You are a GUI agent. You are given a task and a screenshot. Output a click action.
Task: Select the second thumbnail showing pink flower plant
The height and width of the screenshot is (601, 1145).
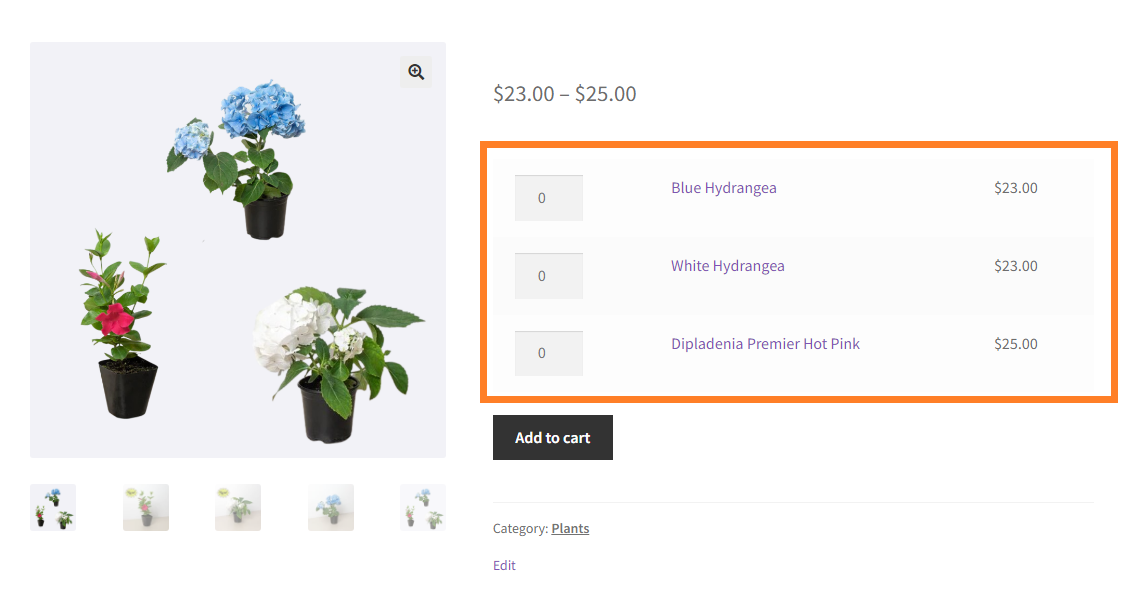[145, 508]
